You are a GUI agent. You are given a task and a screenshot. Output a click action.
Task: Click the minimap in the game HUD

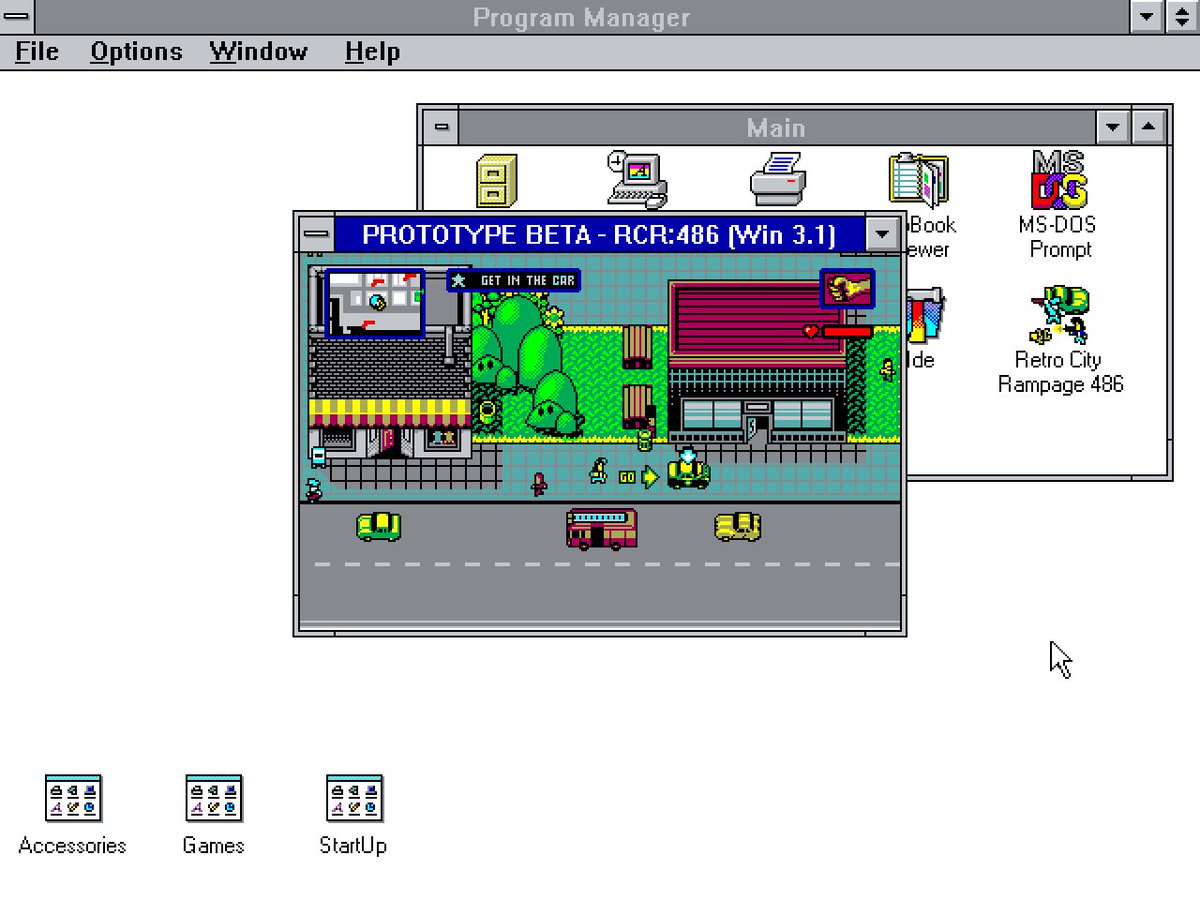pyautogui.click(x=375, y=303)
